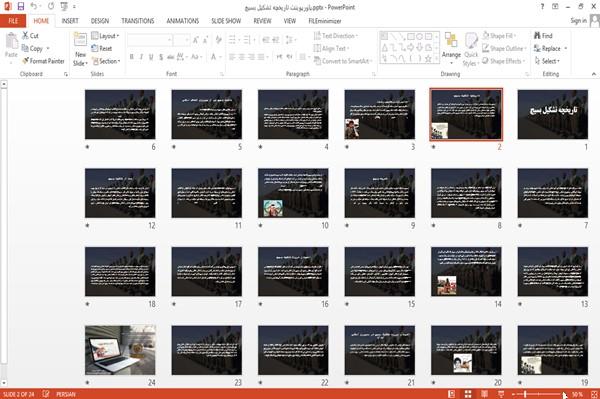The image size is (600, 399).
Task: Select the Format Painter tool
Action: pyautogui.click(x=43, y=61)
